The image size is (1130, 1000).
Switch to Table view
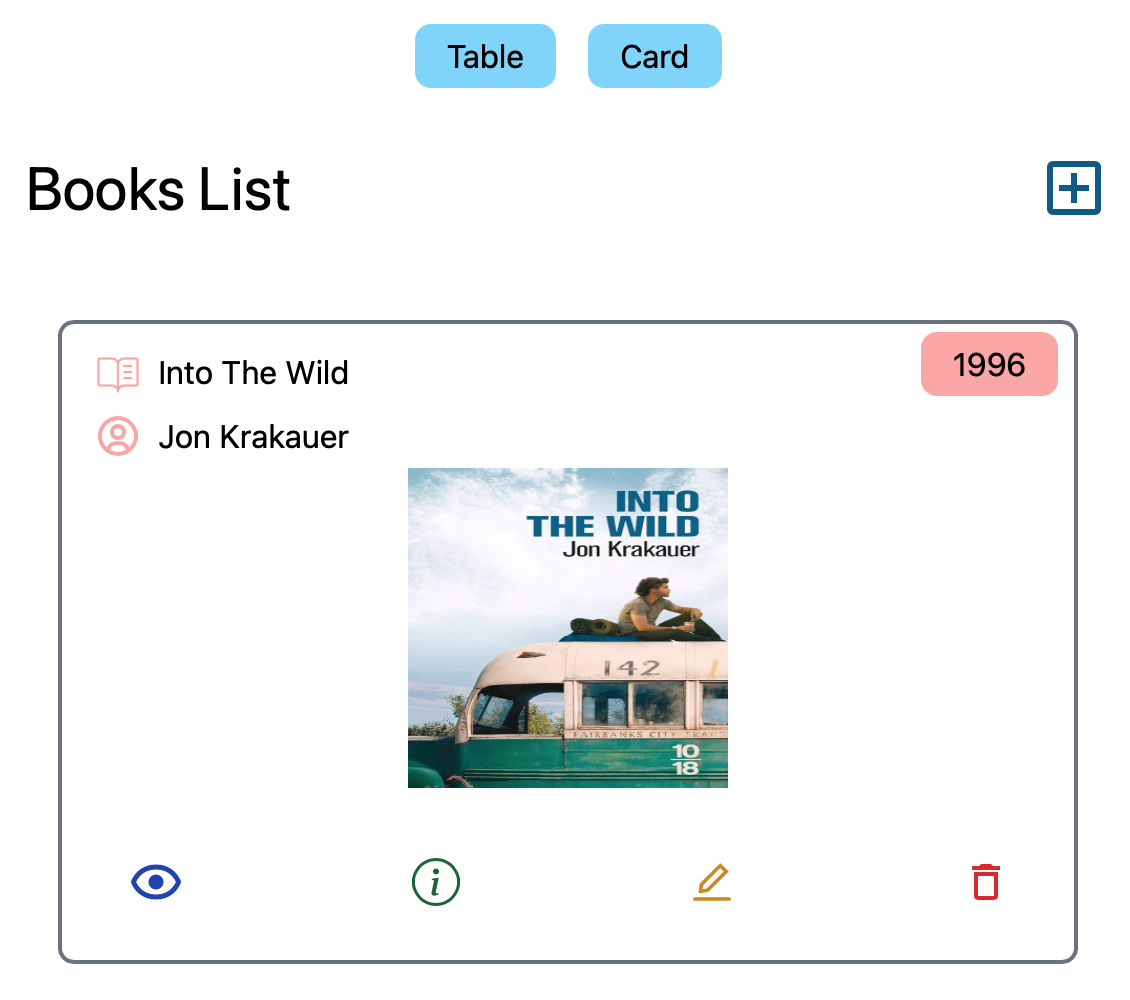(x=485, y=56)
